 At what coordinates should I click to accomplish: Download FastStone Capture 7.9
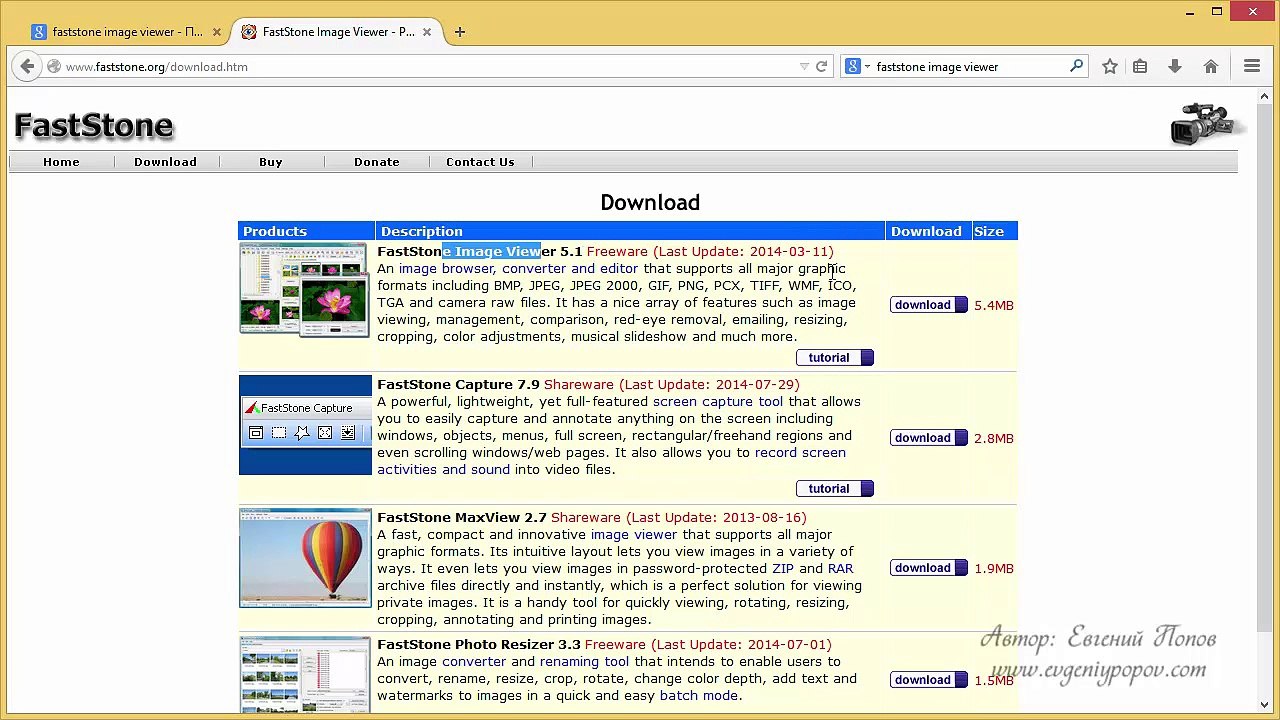[x=929, y=438]
